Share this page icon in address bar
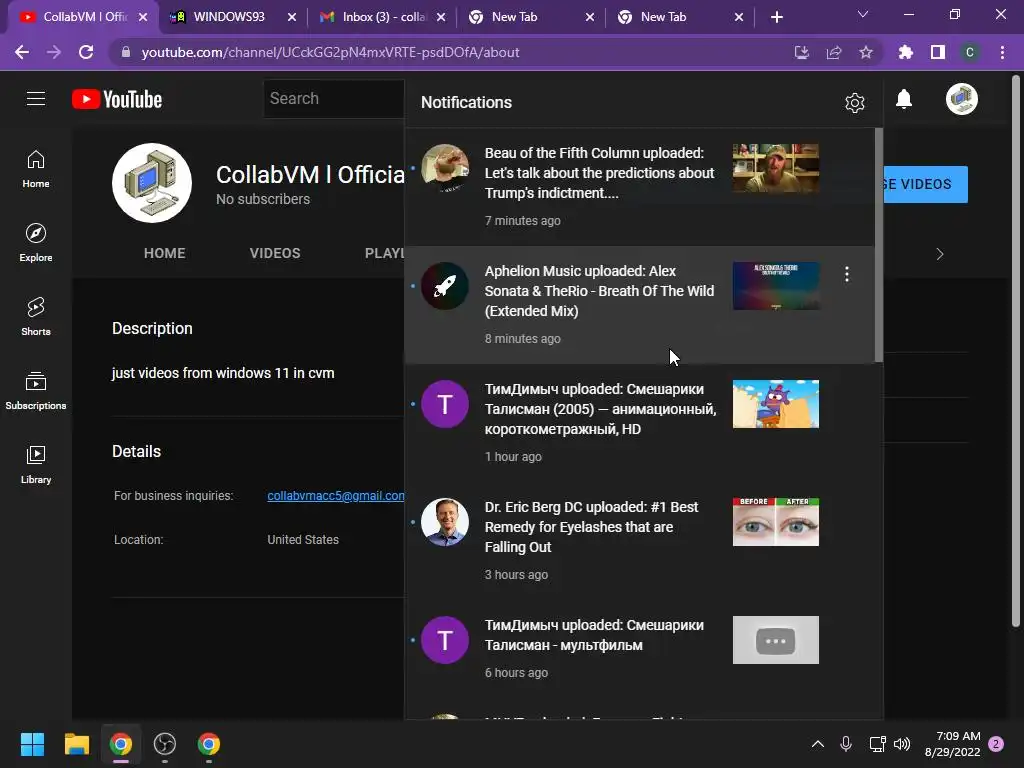The width and height of the screenshot is (1024, 768). pyautogui.click(x=834, y=52)
